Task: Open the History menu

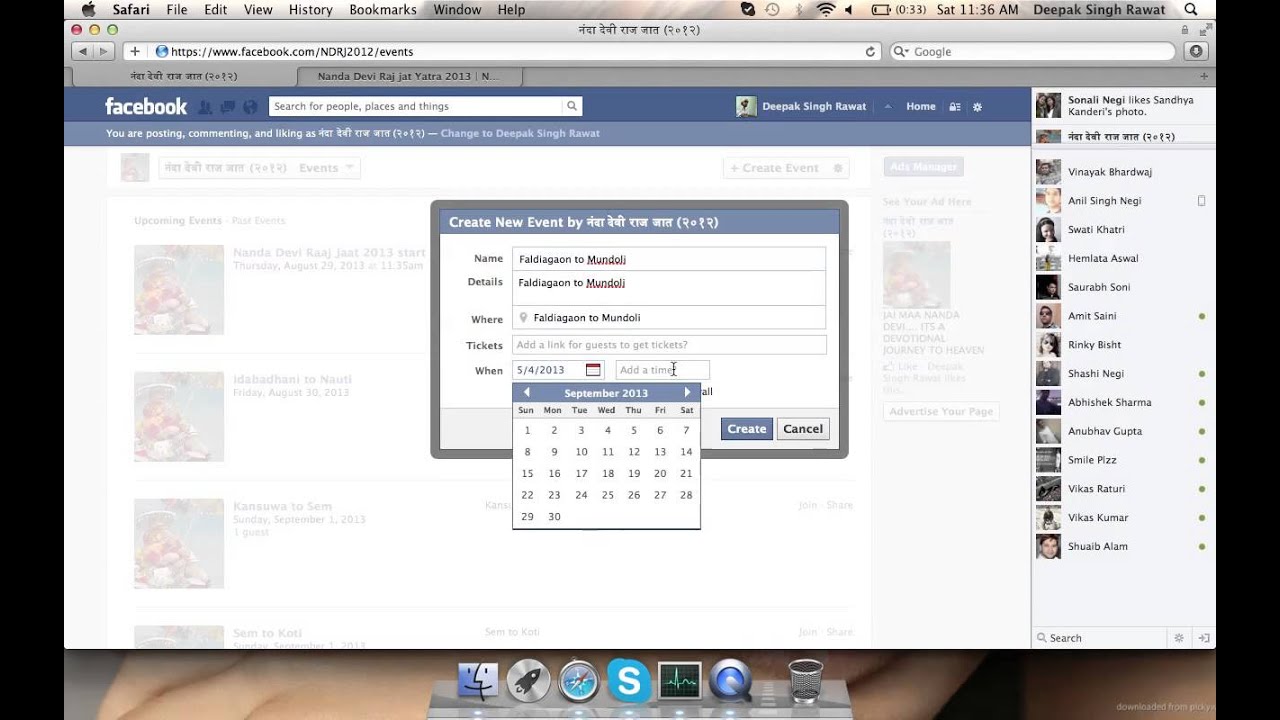Action: click(310, 9)
